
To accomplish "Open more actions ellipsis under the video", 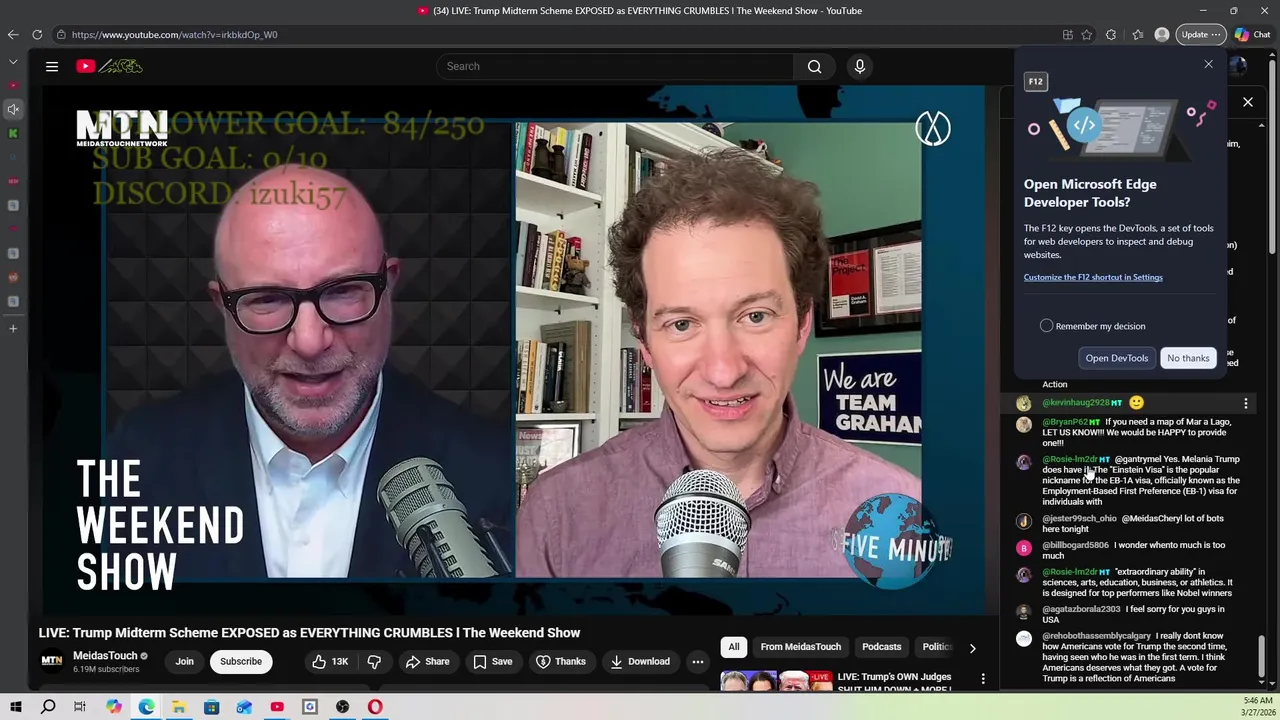I will (x=698, y=661).
